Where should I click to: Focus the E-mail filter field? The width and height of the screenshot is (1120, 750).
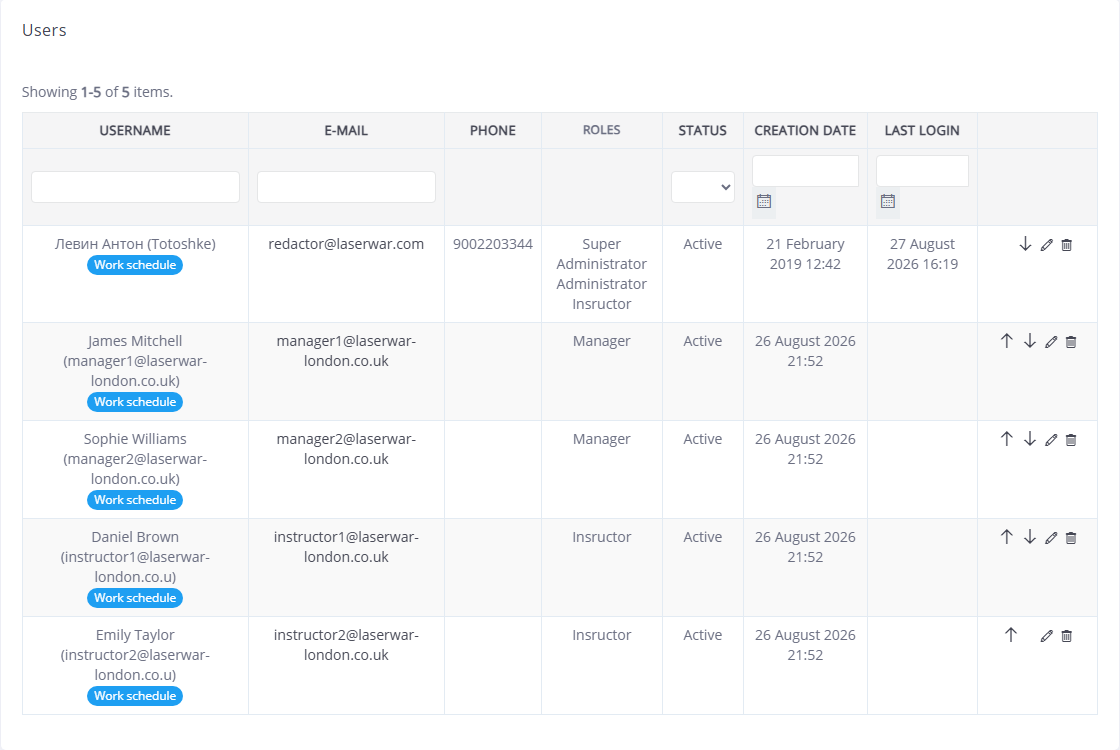pyautogui.click(x=346, y=187)
